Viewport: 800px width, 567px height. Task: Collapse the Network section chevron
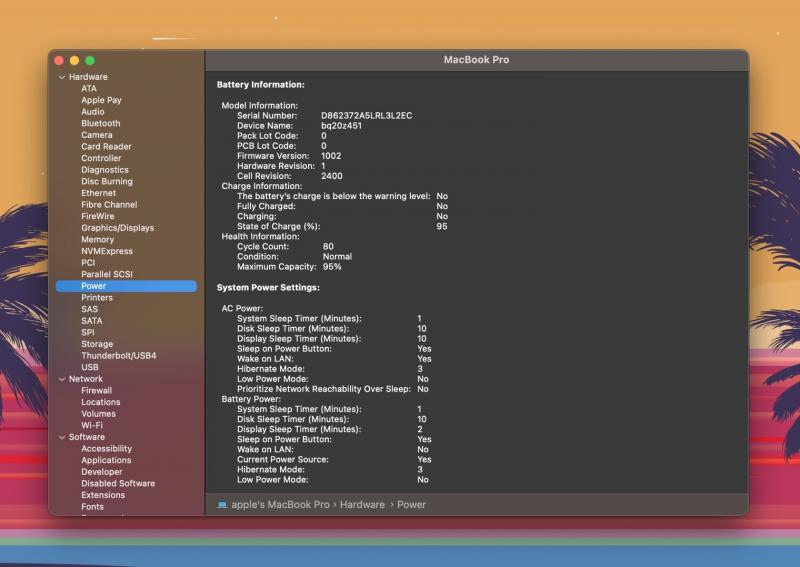pyautogui.click(x=62, y=379)
